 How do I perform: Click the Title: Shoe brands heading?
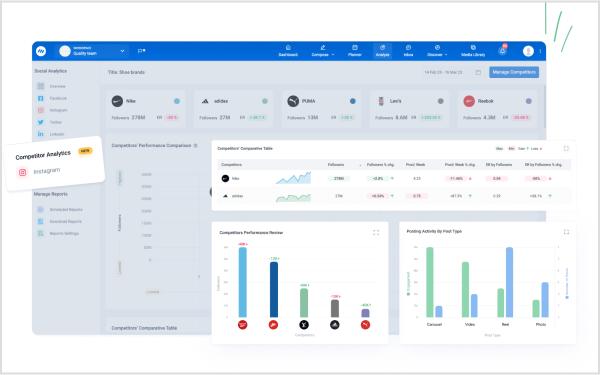126,72
